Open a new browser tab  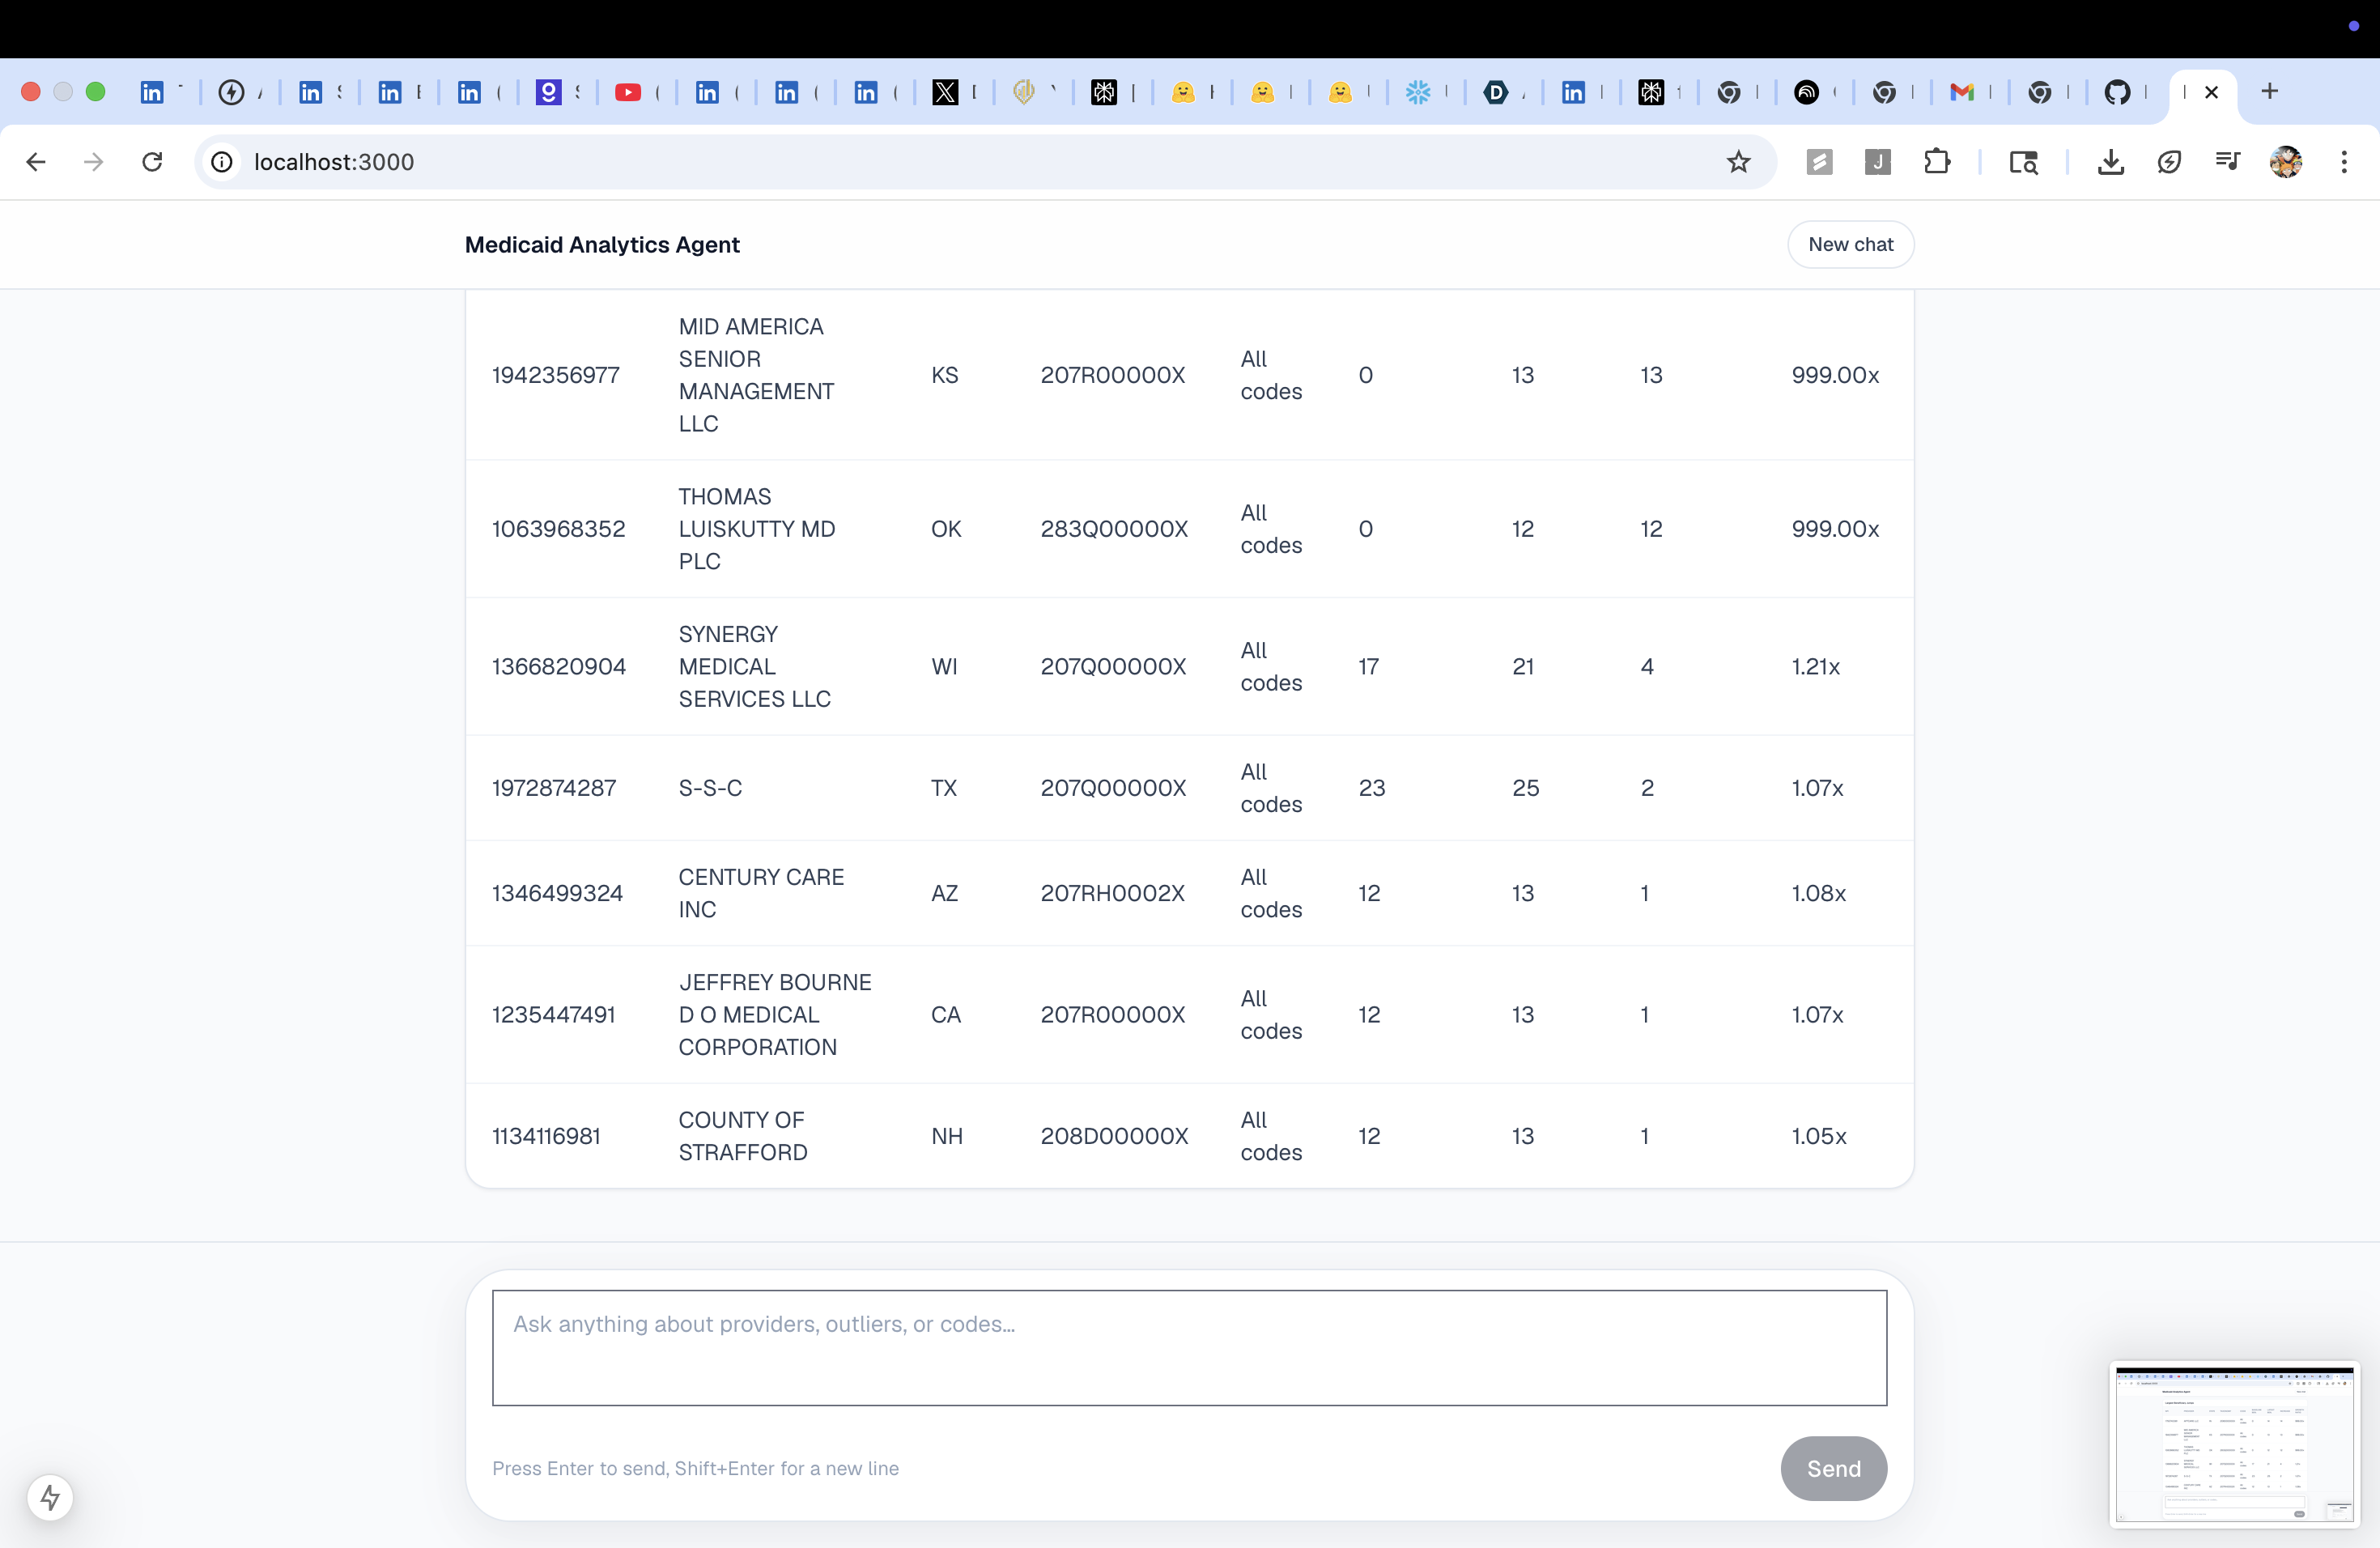[x=2270, y=92]
